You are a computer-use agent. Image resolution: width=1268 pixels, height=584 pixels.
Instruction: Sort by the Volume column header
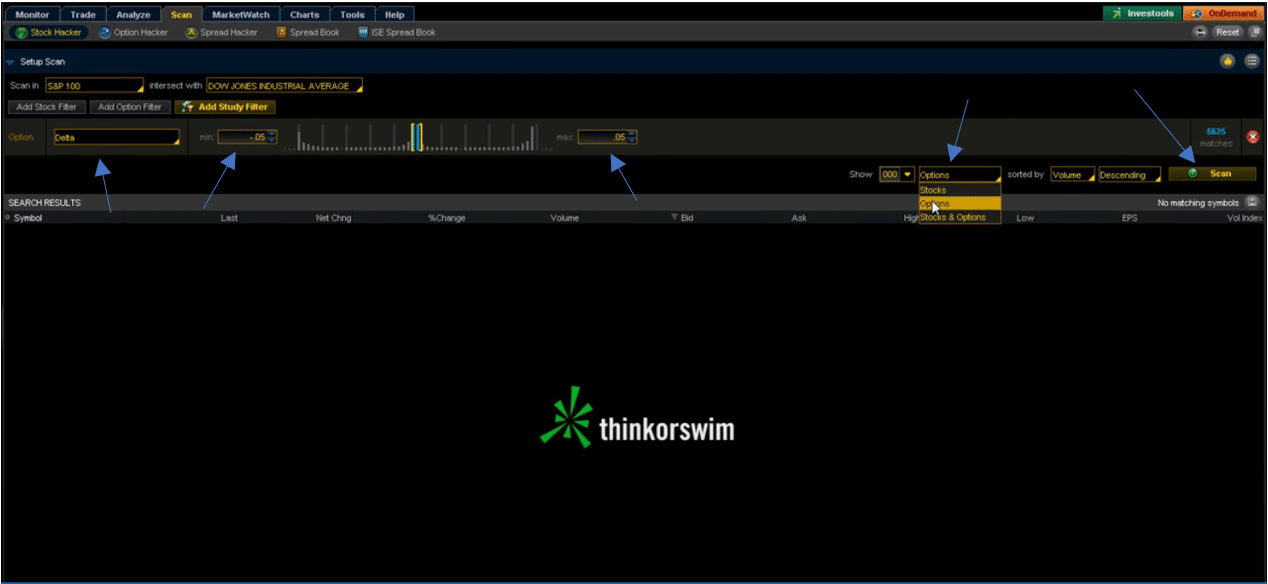(x=564, y=218)
